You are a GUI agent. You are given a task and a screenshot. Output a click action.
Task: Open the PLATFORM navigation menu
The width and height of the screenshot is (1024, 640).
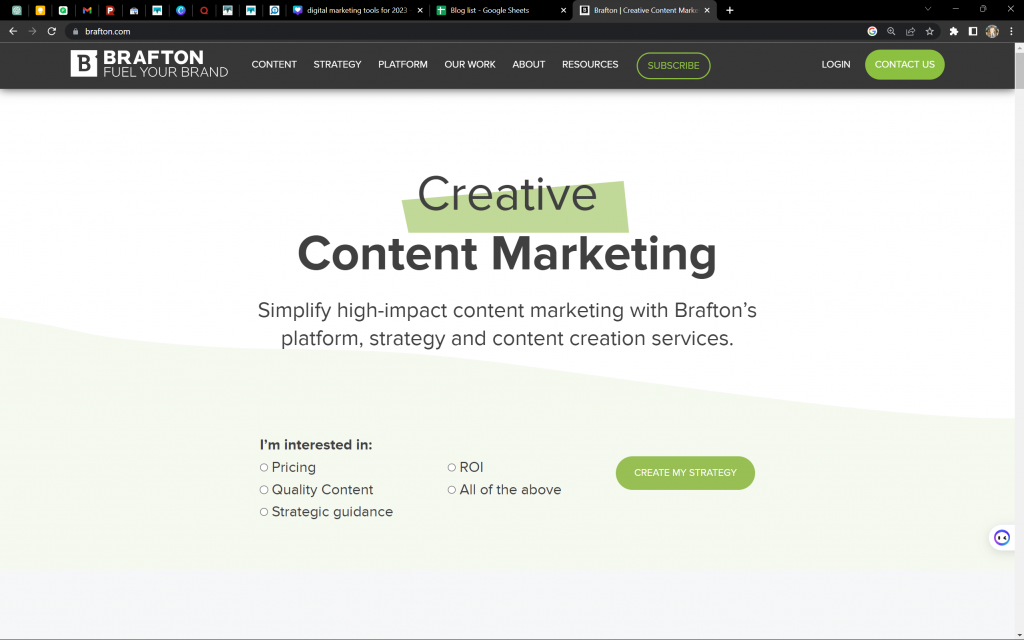[403, 65]
